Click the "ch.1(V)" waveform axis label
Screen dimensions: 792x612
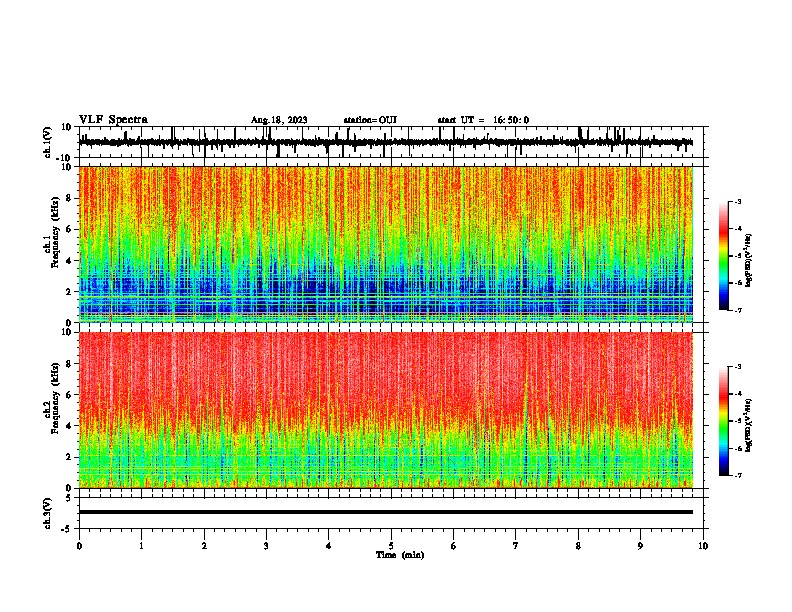click(x=48, y=142)
